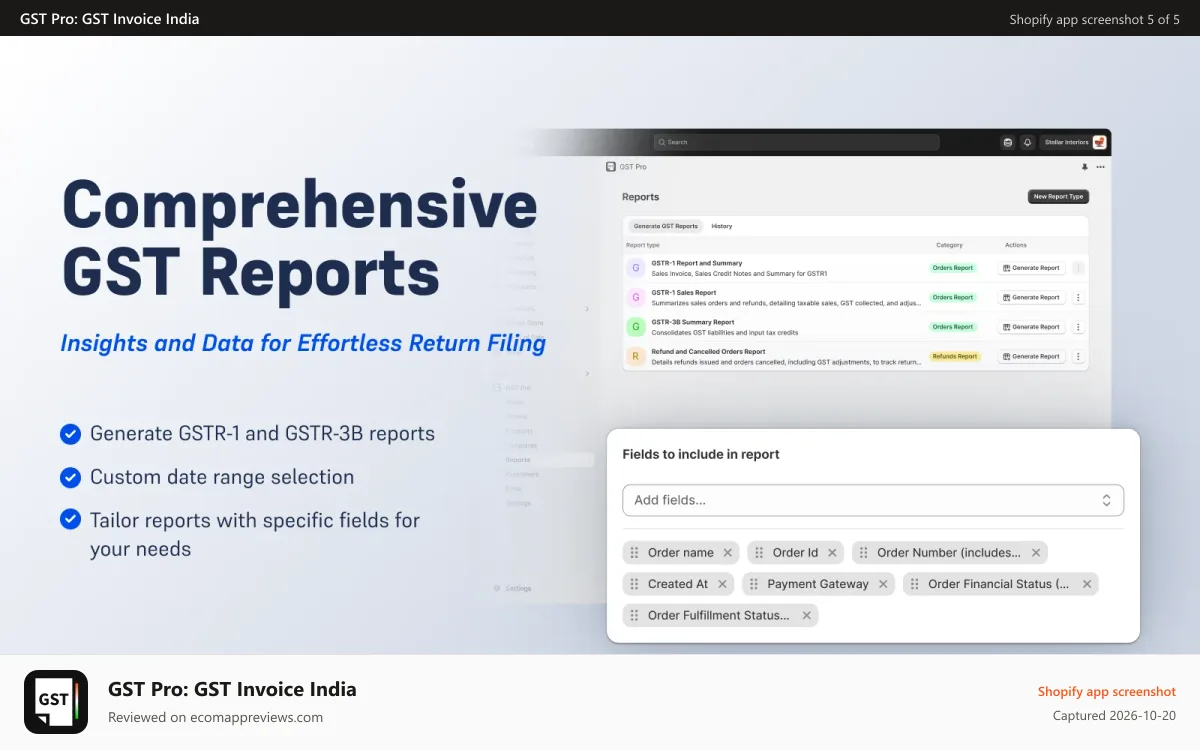Switch to the History tab
The image size is (1200, 750).
click(x=722, y=226)
